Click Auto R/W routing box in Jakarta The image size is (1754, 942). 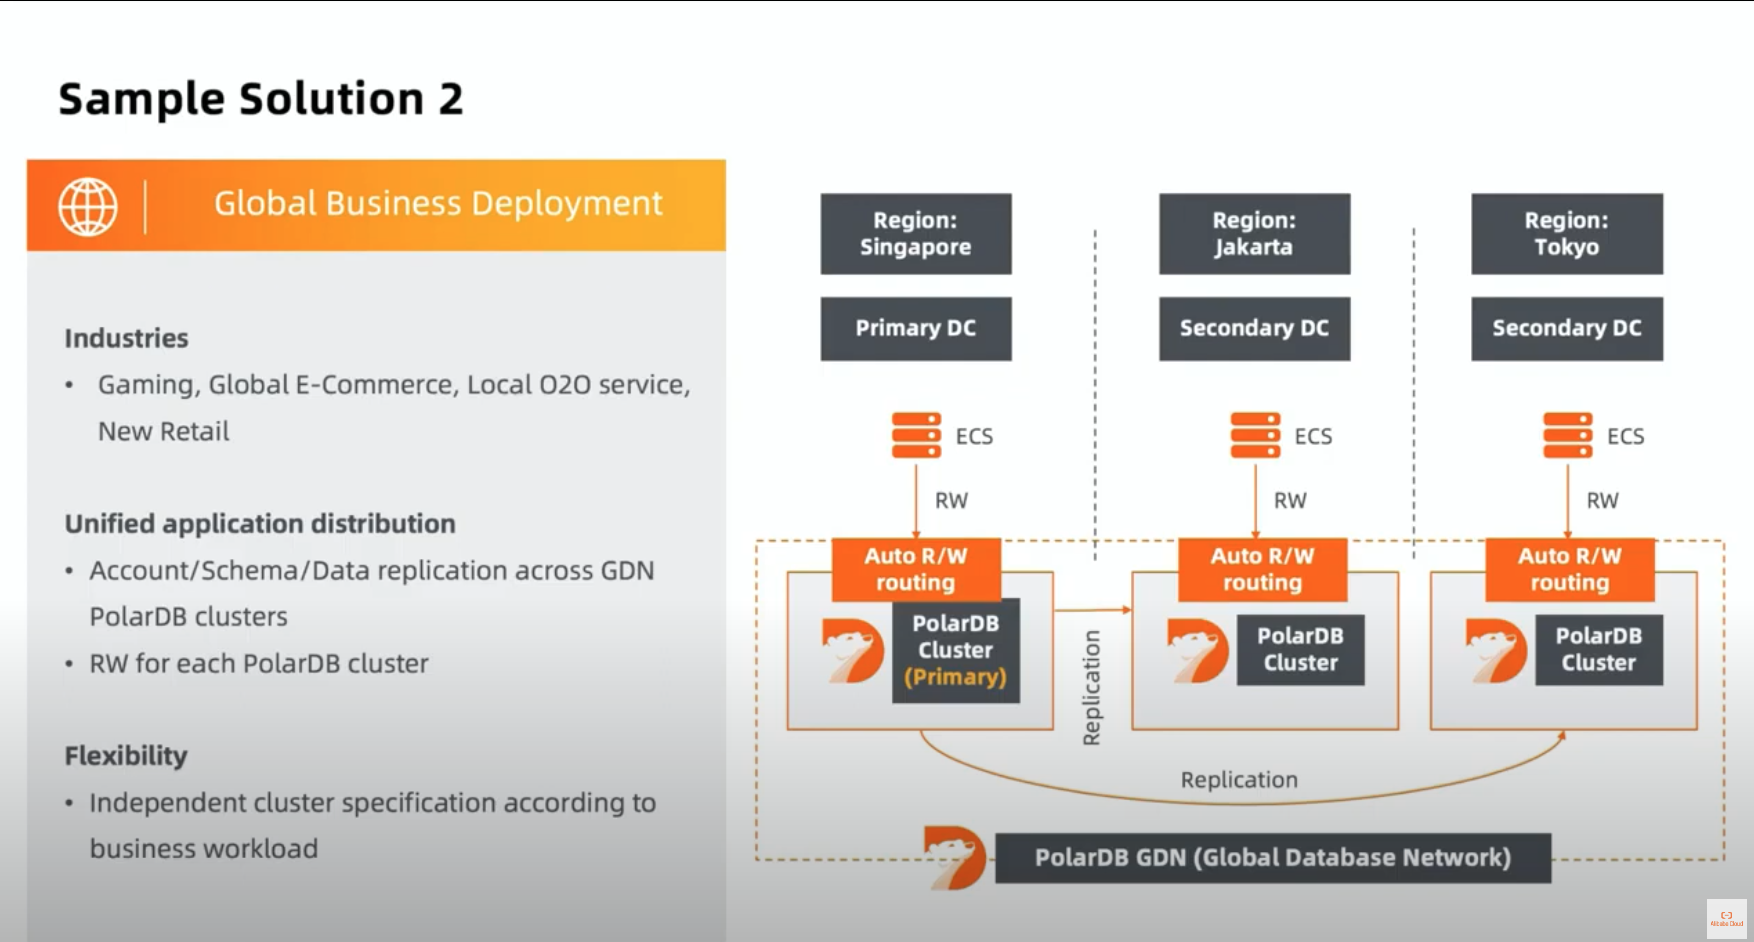[x=1262, y=569]
